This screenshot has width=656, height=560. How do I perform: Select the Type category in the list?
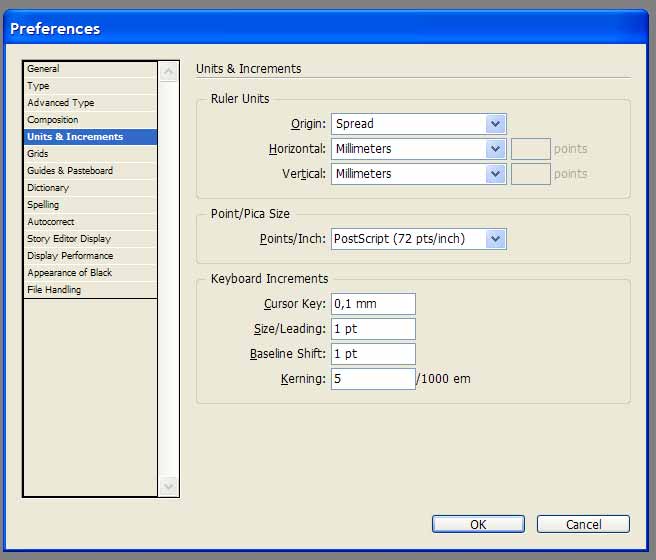click(x=90, y=86)
